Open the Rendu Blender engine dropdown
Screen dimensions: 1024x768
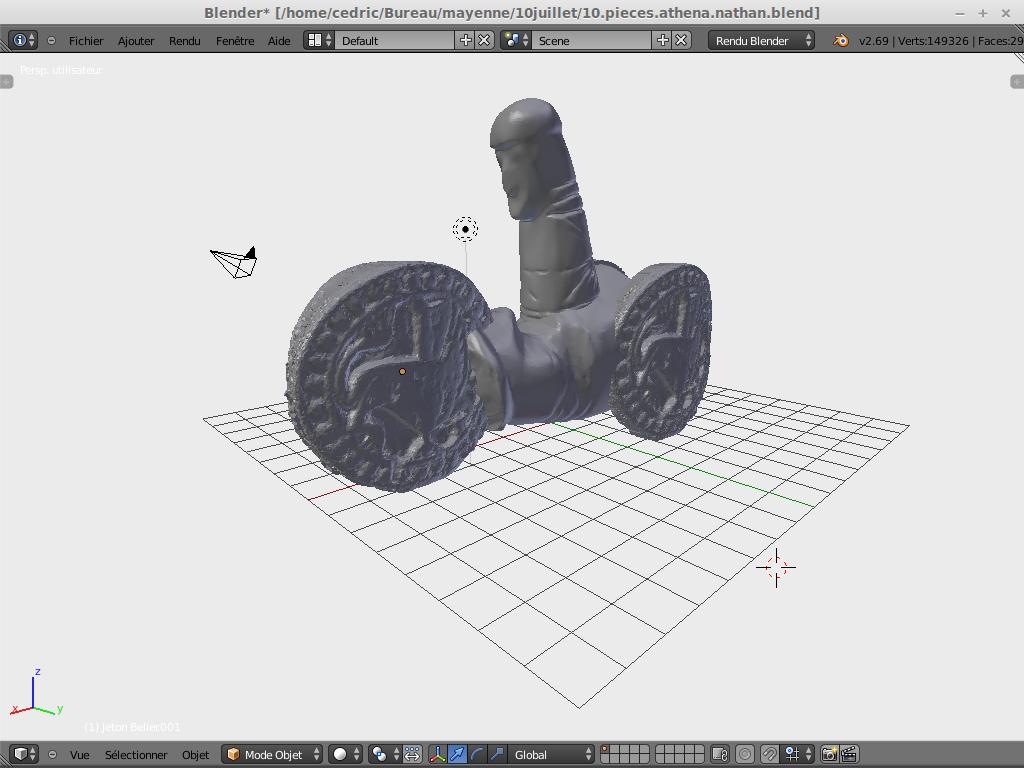pyautogui.click(x=761, y=41)
